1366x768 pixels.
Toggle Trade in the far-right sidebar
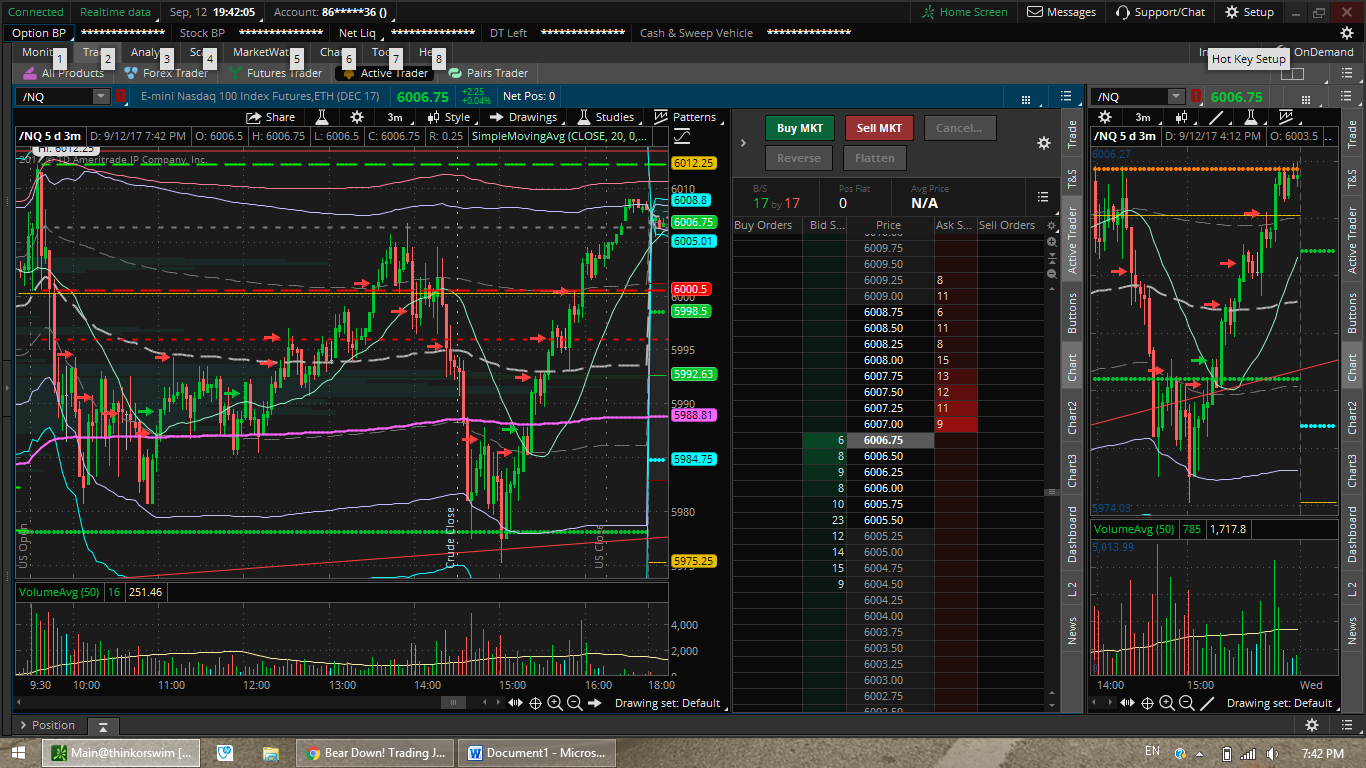(1352, 136)
